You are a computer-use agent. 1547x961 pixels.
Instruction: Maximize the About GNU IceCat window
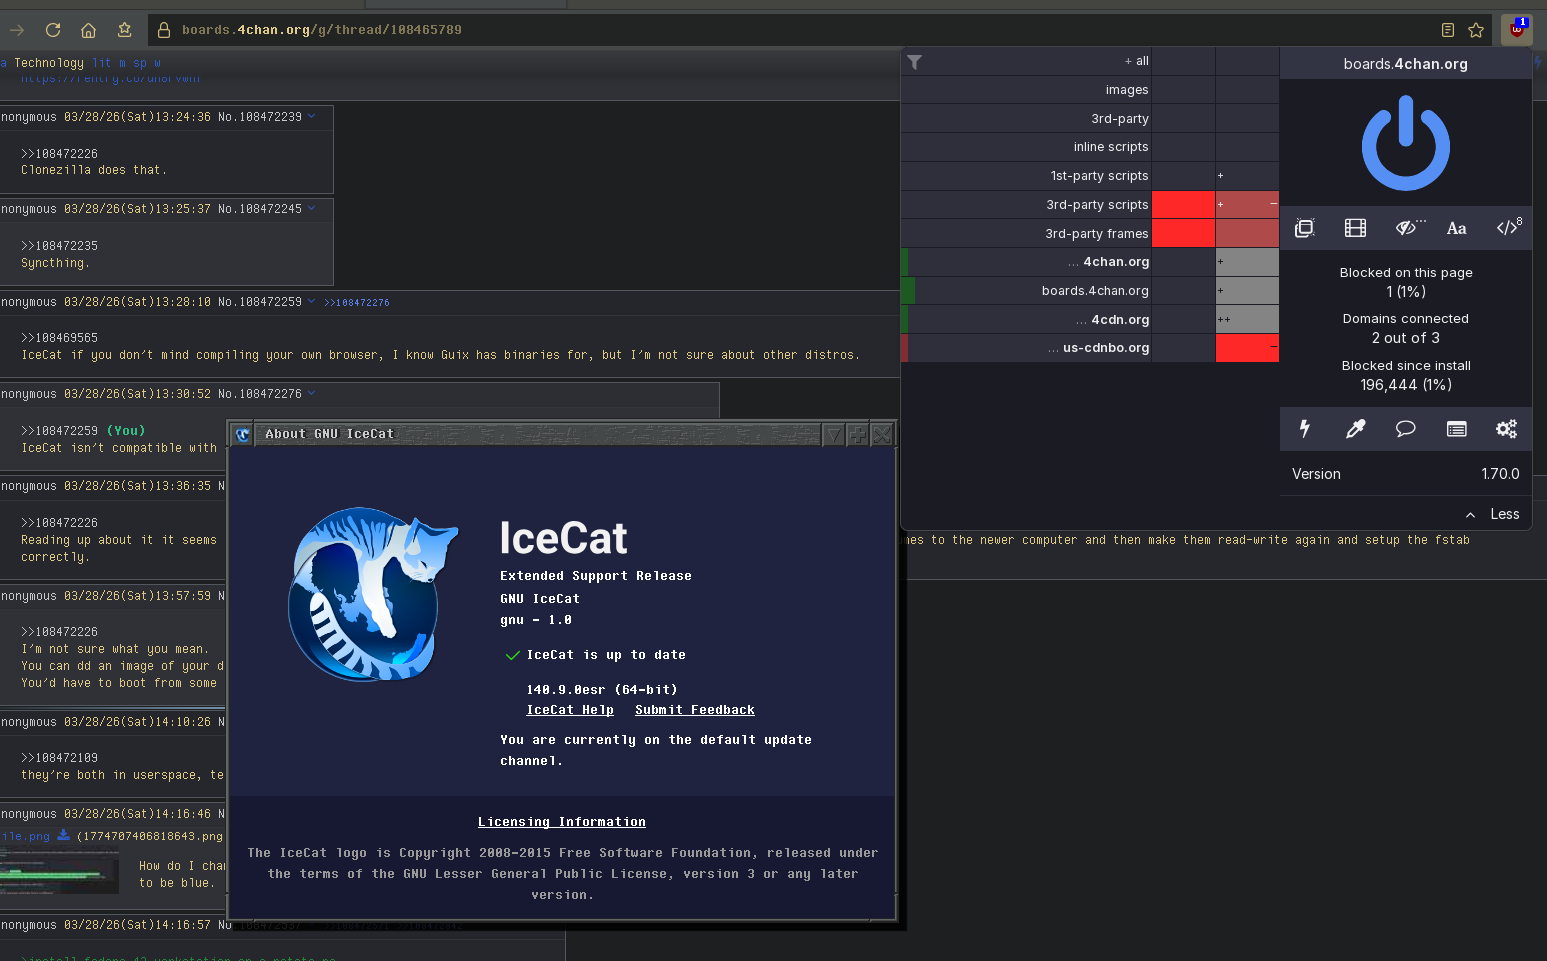tap(857, 434)
